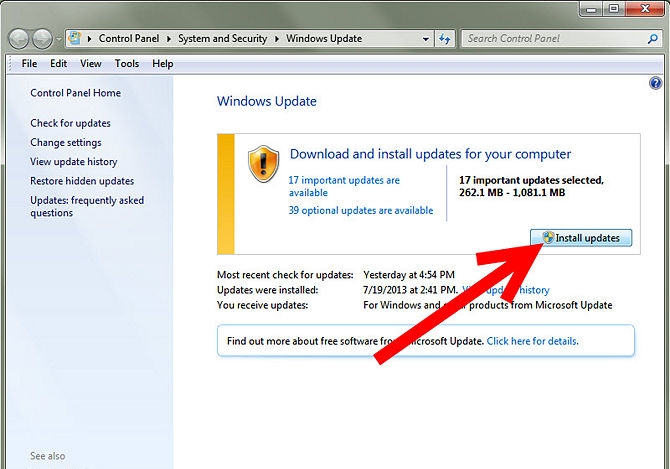Image resolution: width=670 pixels, height=469 pixels.
Task: Go to Control Panel Home
Action: (75, 93)
